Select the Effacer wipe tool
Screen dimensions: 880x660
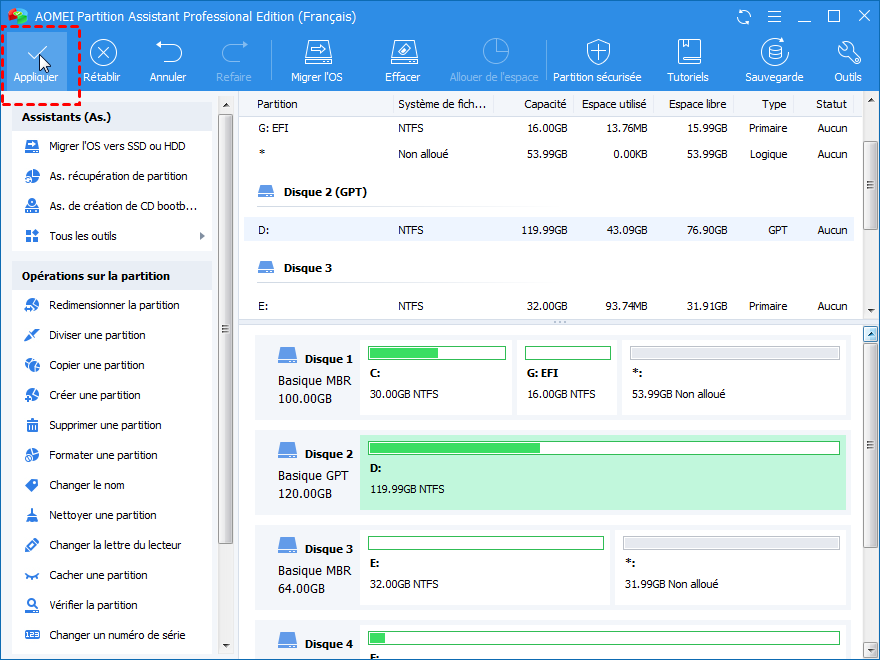(x=402, y=53)
